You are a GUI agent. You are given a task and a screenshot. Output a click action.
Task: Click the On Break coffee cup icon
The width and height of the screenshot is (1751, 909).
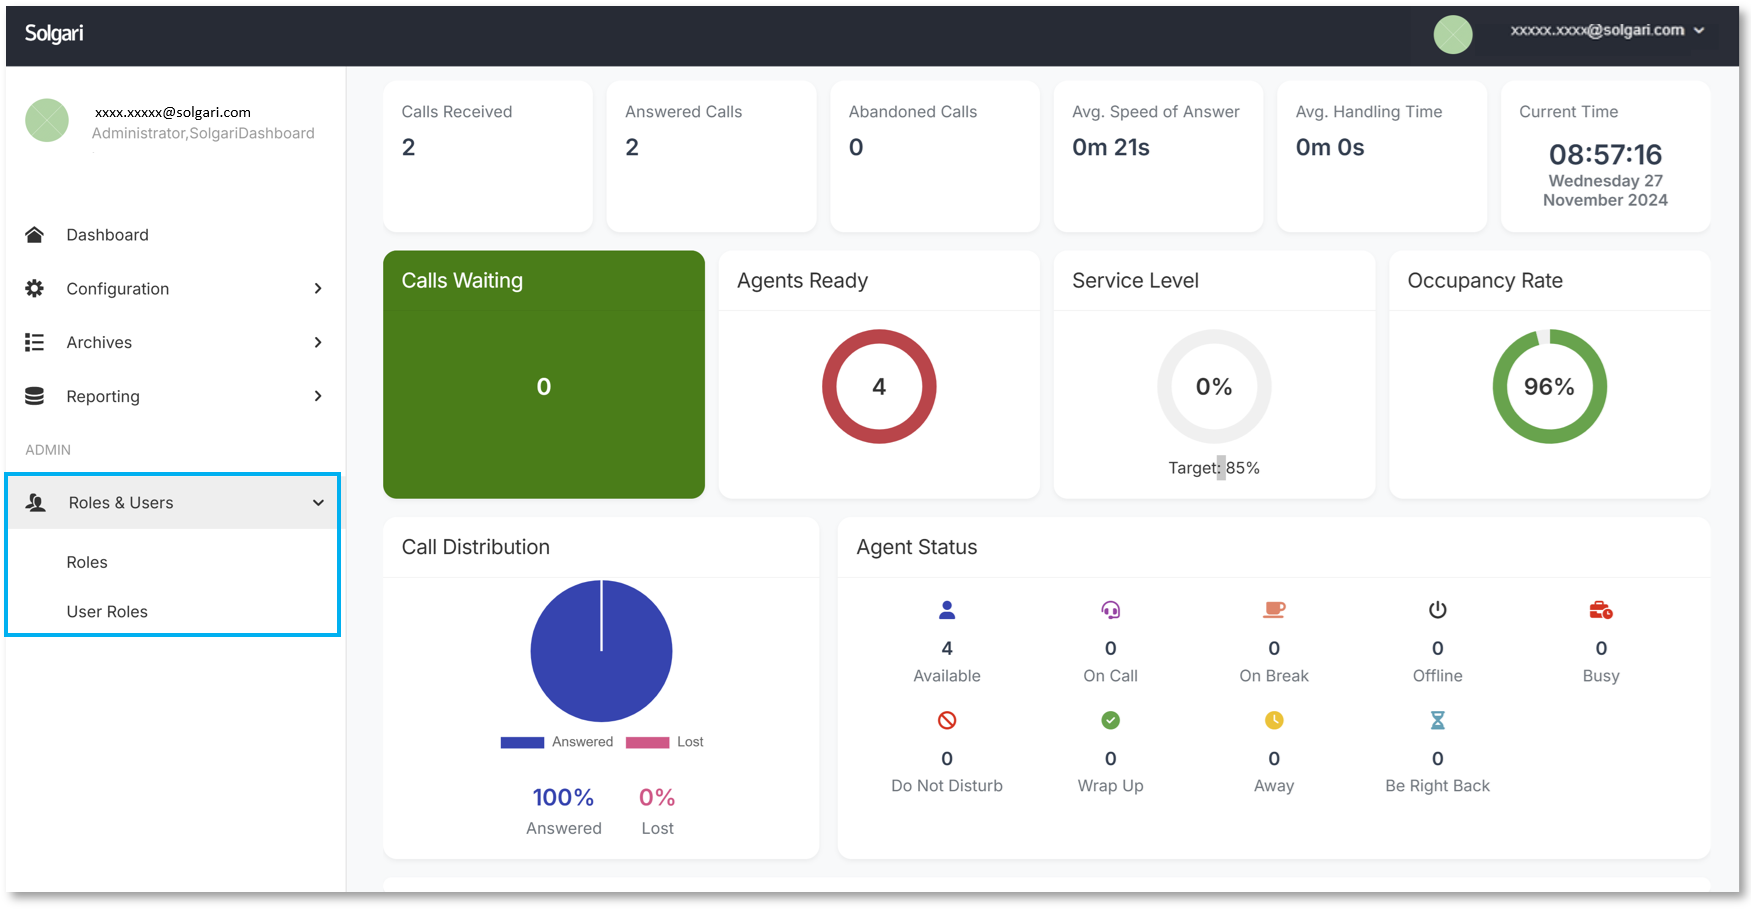pyautogui.click(x=1274, y=610)
